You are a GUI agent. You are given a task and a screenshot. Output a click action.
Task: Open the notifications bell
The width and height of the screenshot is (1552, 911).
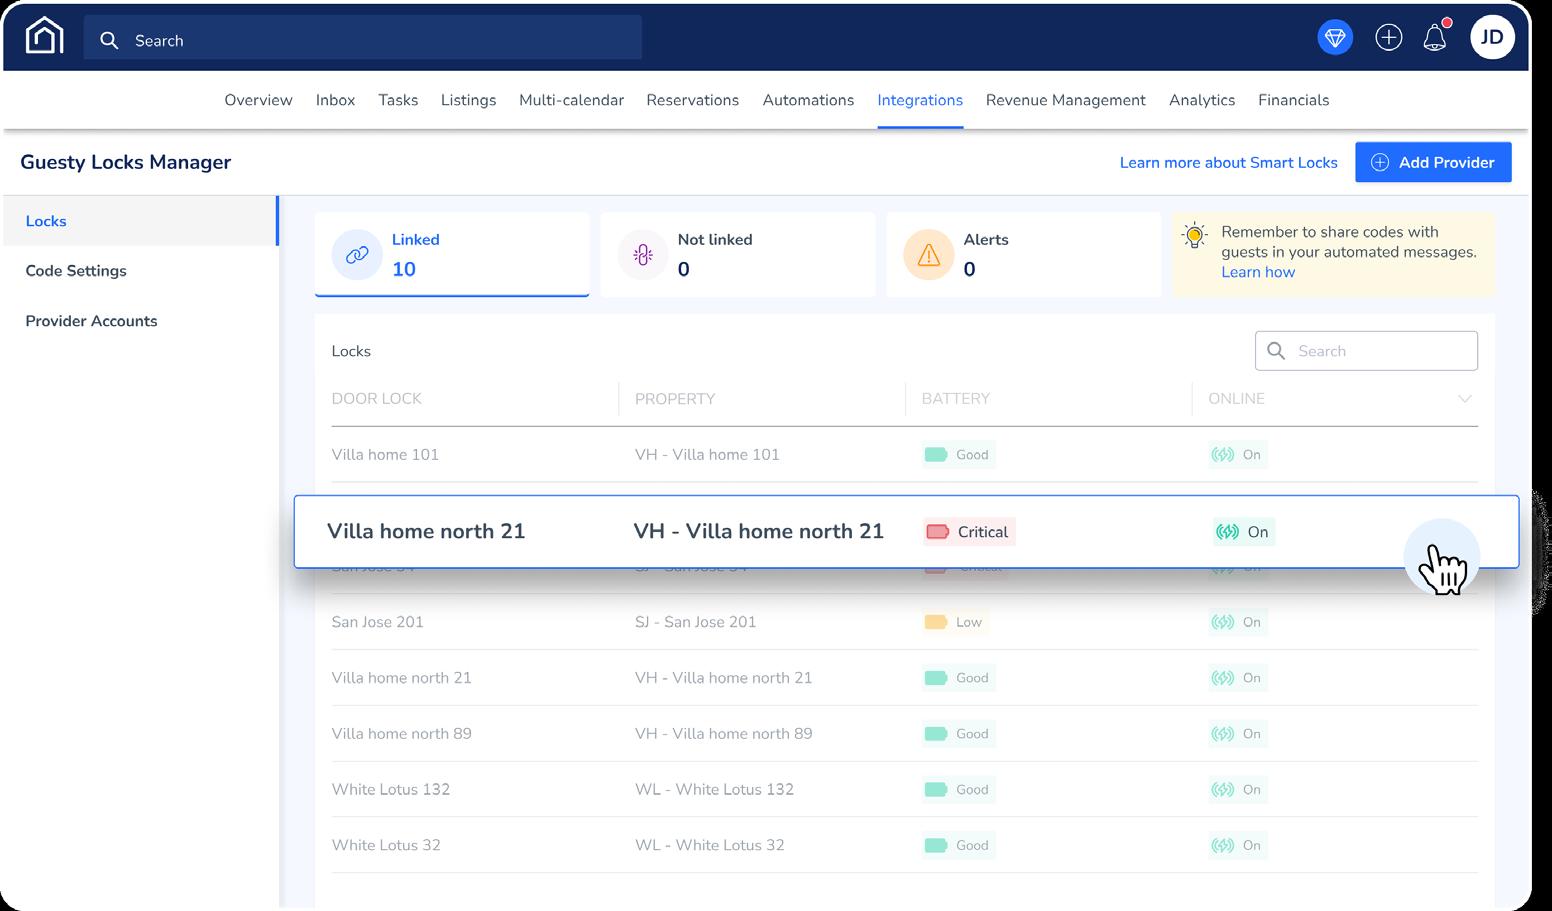click(x=1435, y=38)
